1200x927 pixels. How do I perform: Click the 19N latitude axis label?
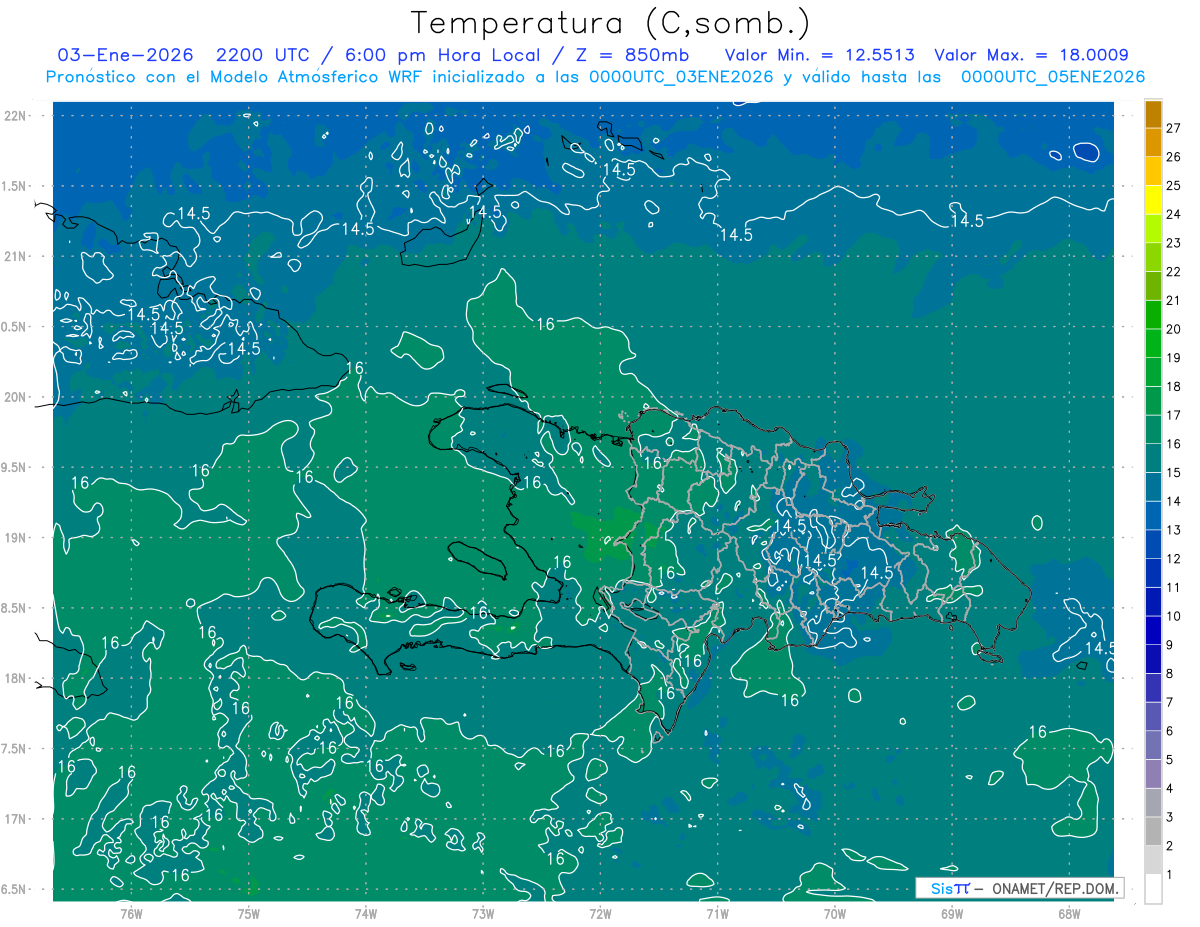point(16,538)
